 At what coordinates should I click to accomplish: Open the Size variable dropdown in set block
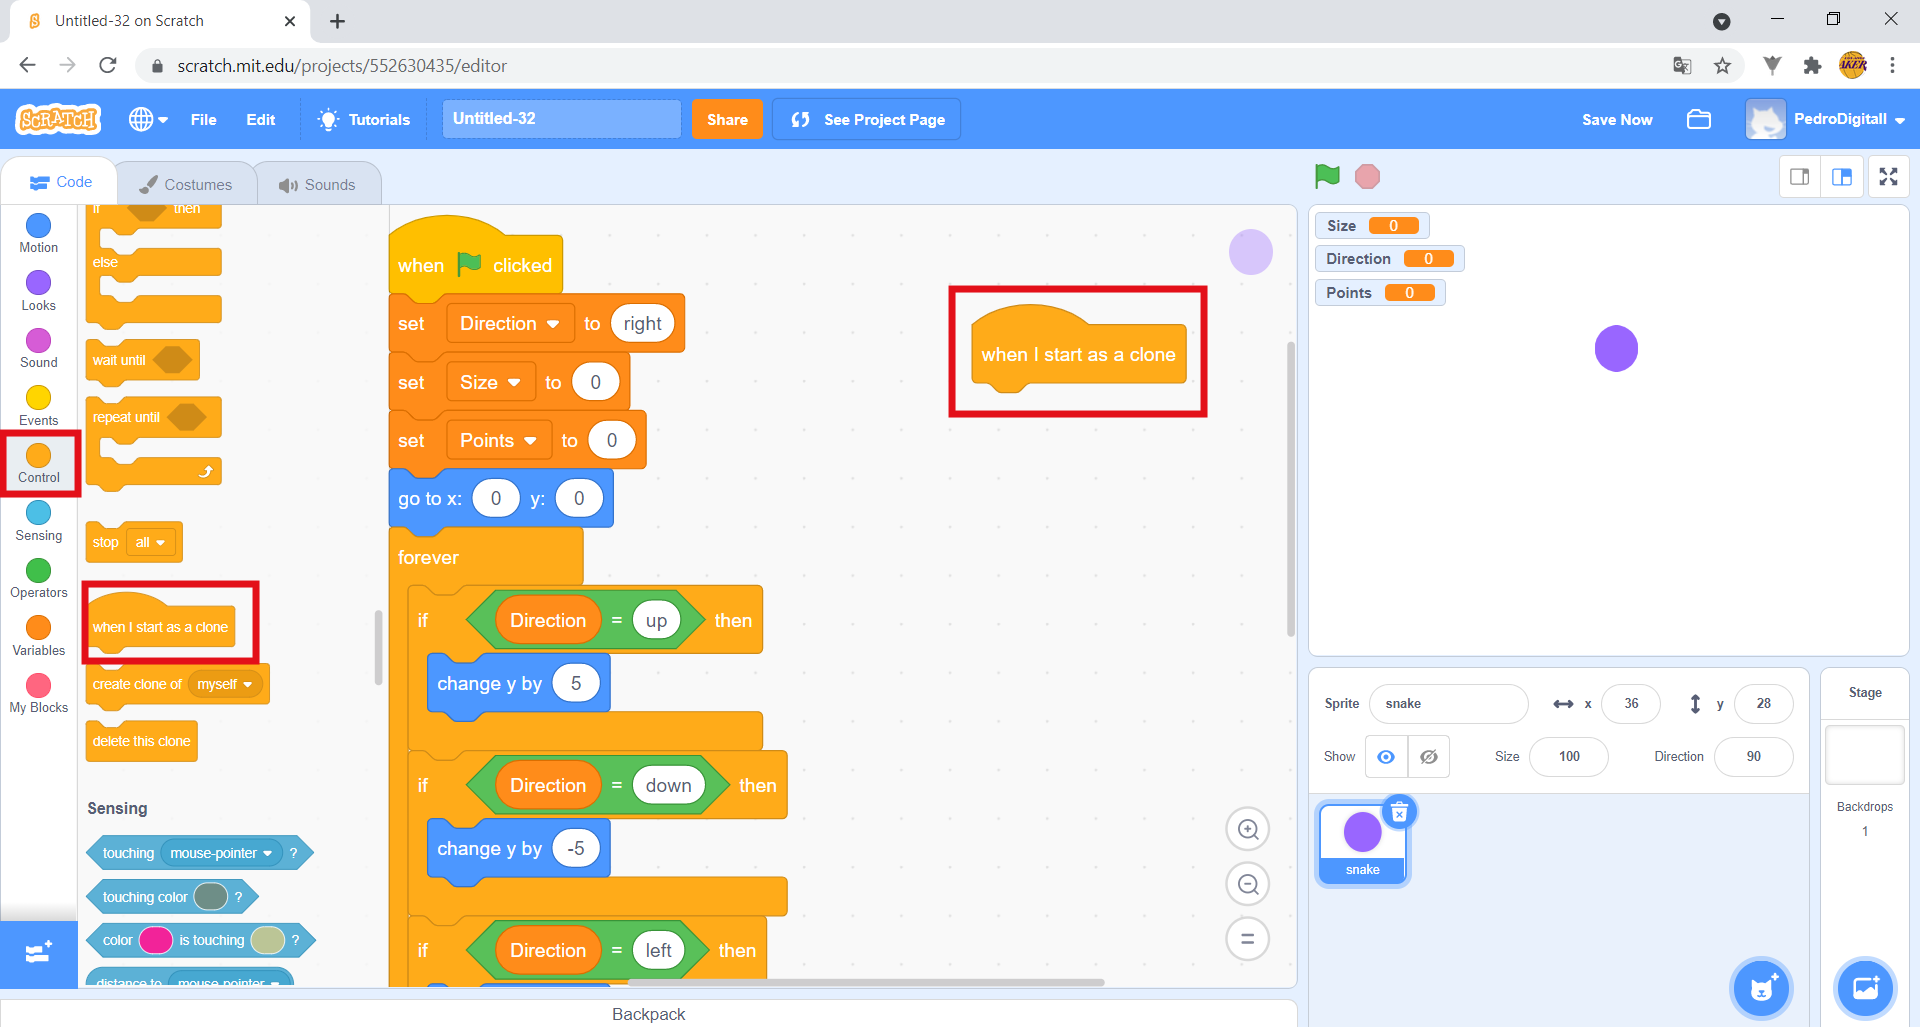[490, 383]
